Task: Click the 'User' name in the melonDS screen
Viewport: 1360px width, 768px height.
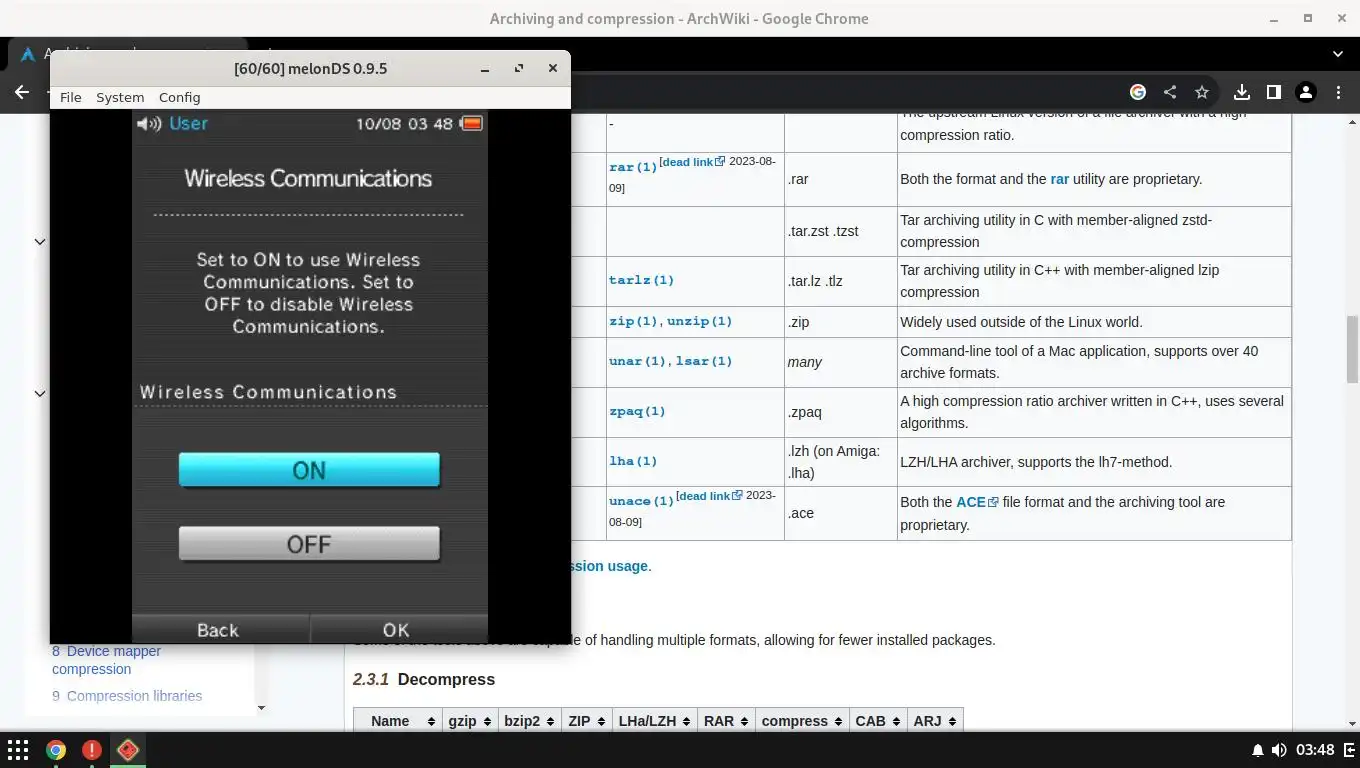Action: tap(188, 124)
